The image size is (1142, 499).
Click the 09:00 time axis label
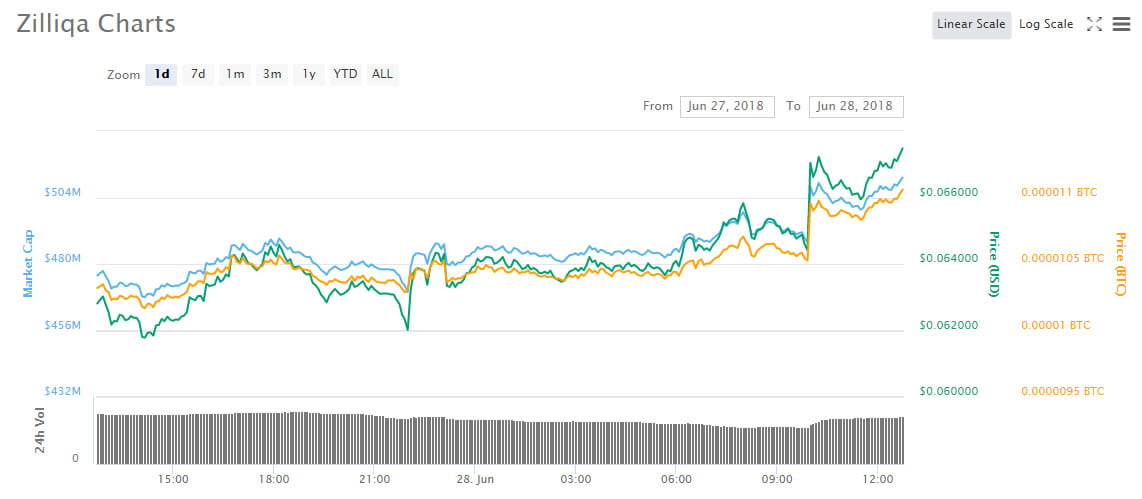(776, 479)
